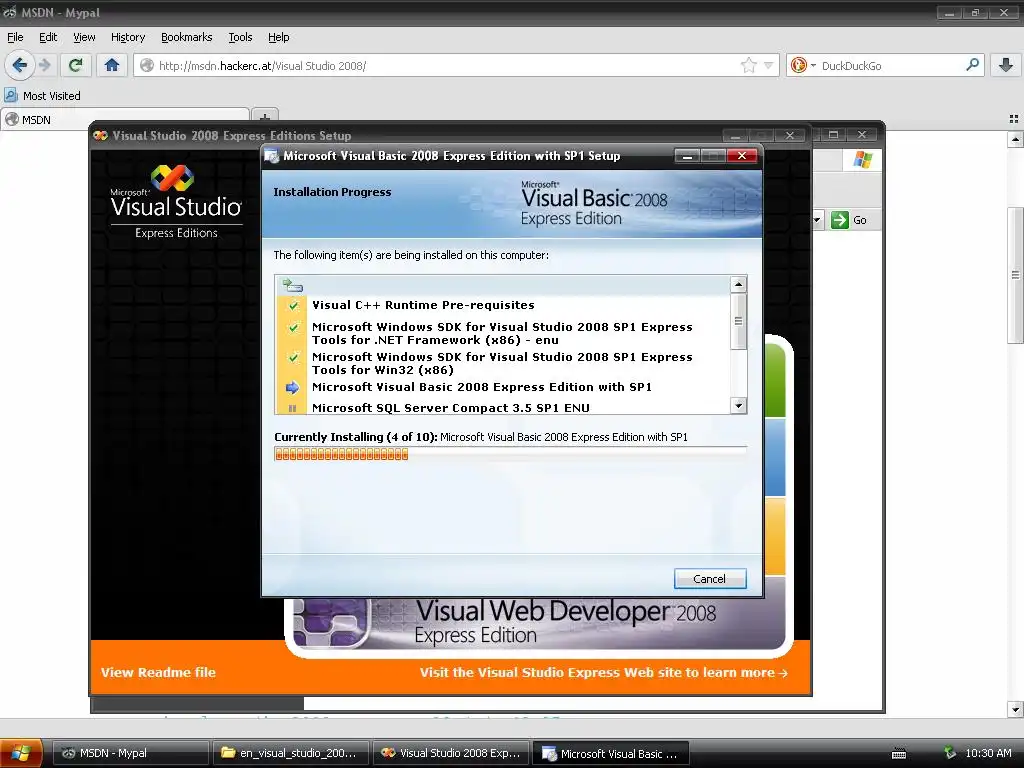Open the View menu
The width and height of the screenshot is (1024, 768).
[84, 37]
